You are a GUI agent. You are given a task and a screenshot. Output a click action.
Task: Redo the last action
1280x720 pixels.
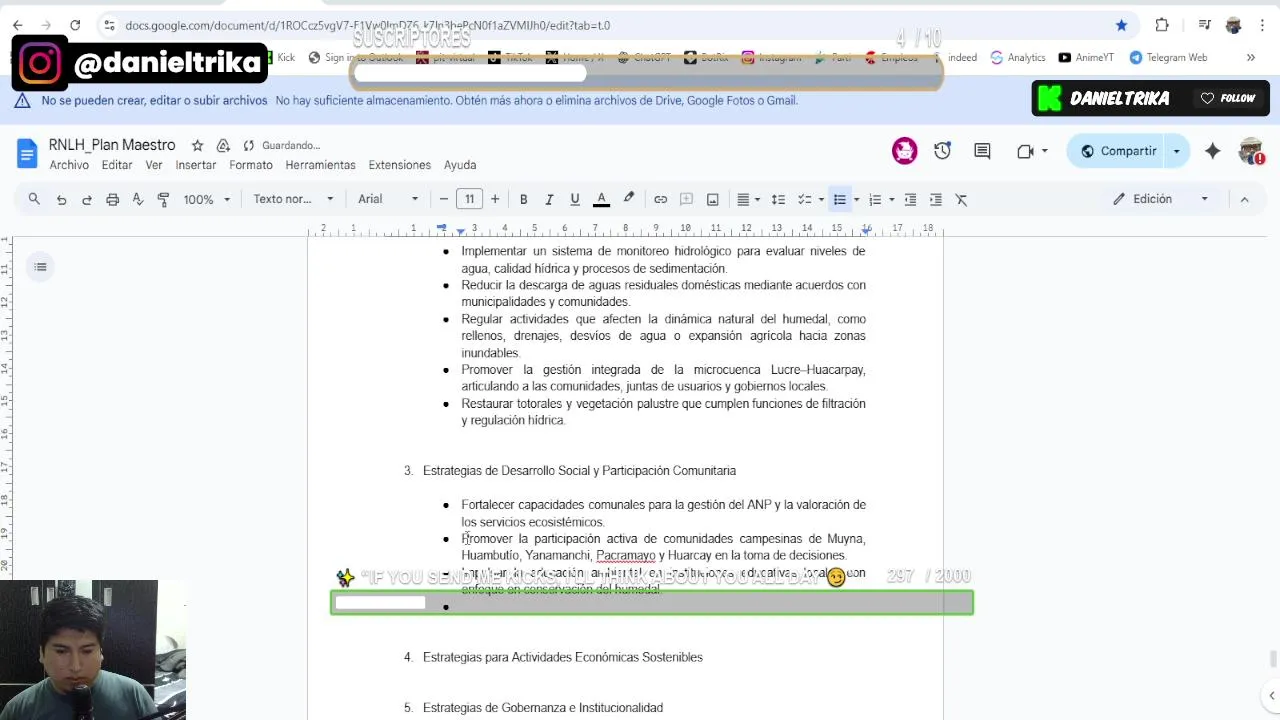click(x=87, y=199)
